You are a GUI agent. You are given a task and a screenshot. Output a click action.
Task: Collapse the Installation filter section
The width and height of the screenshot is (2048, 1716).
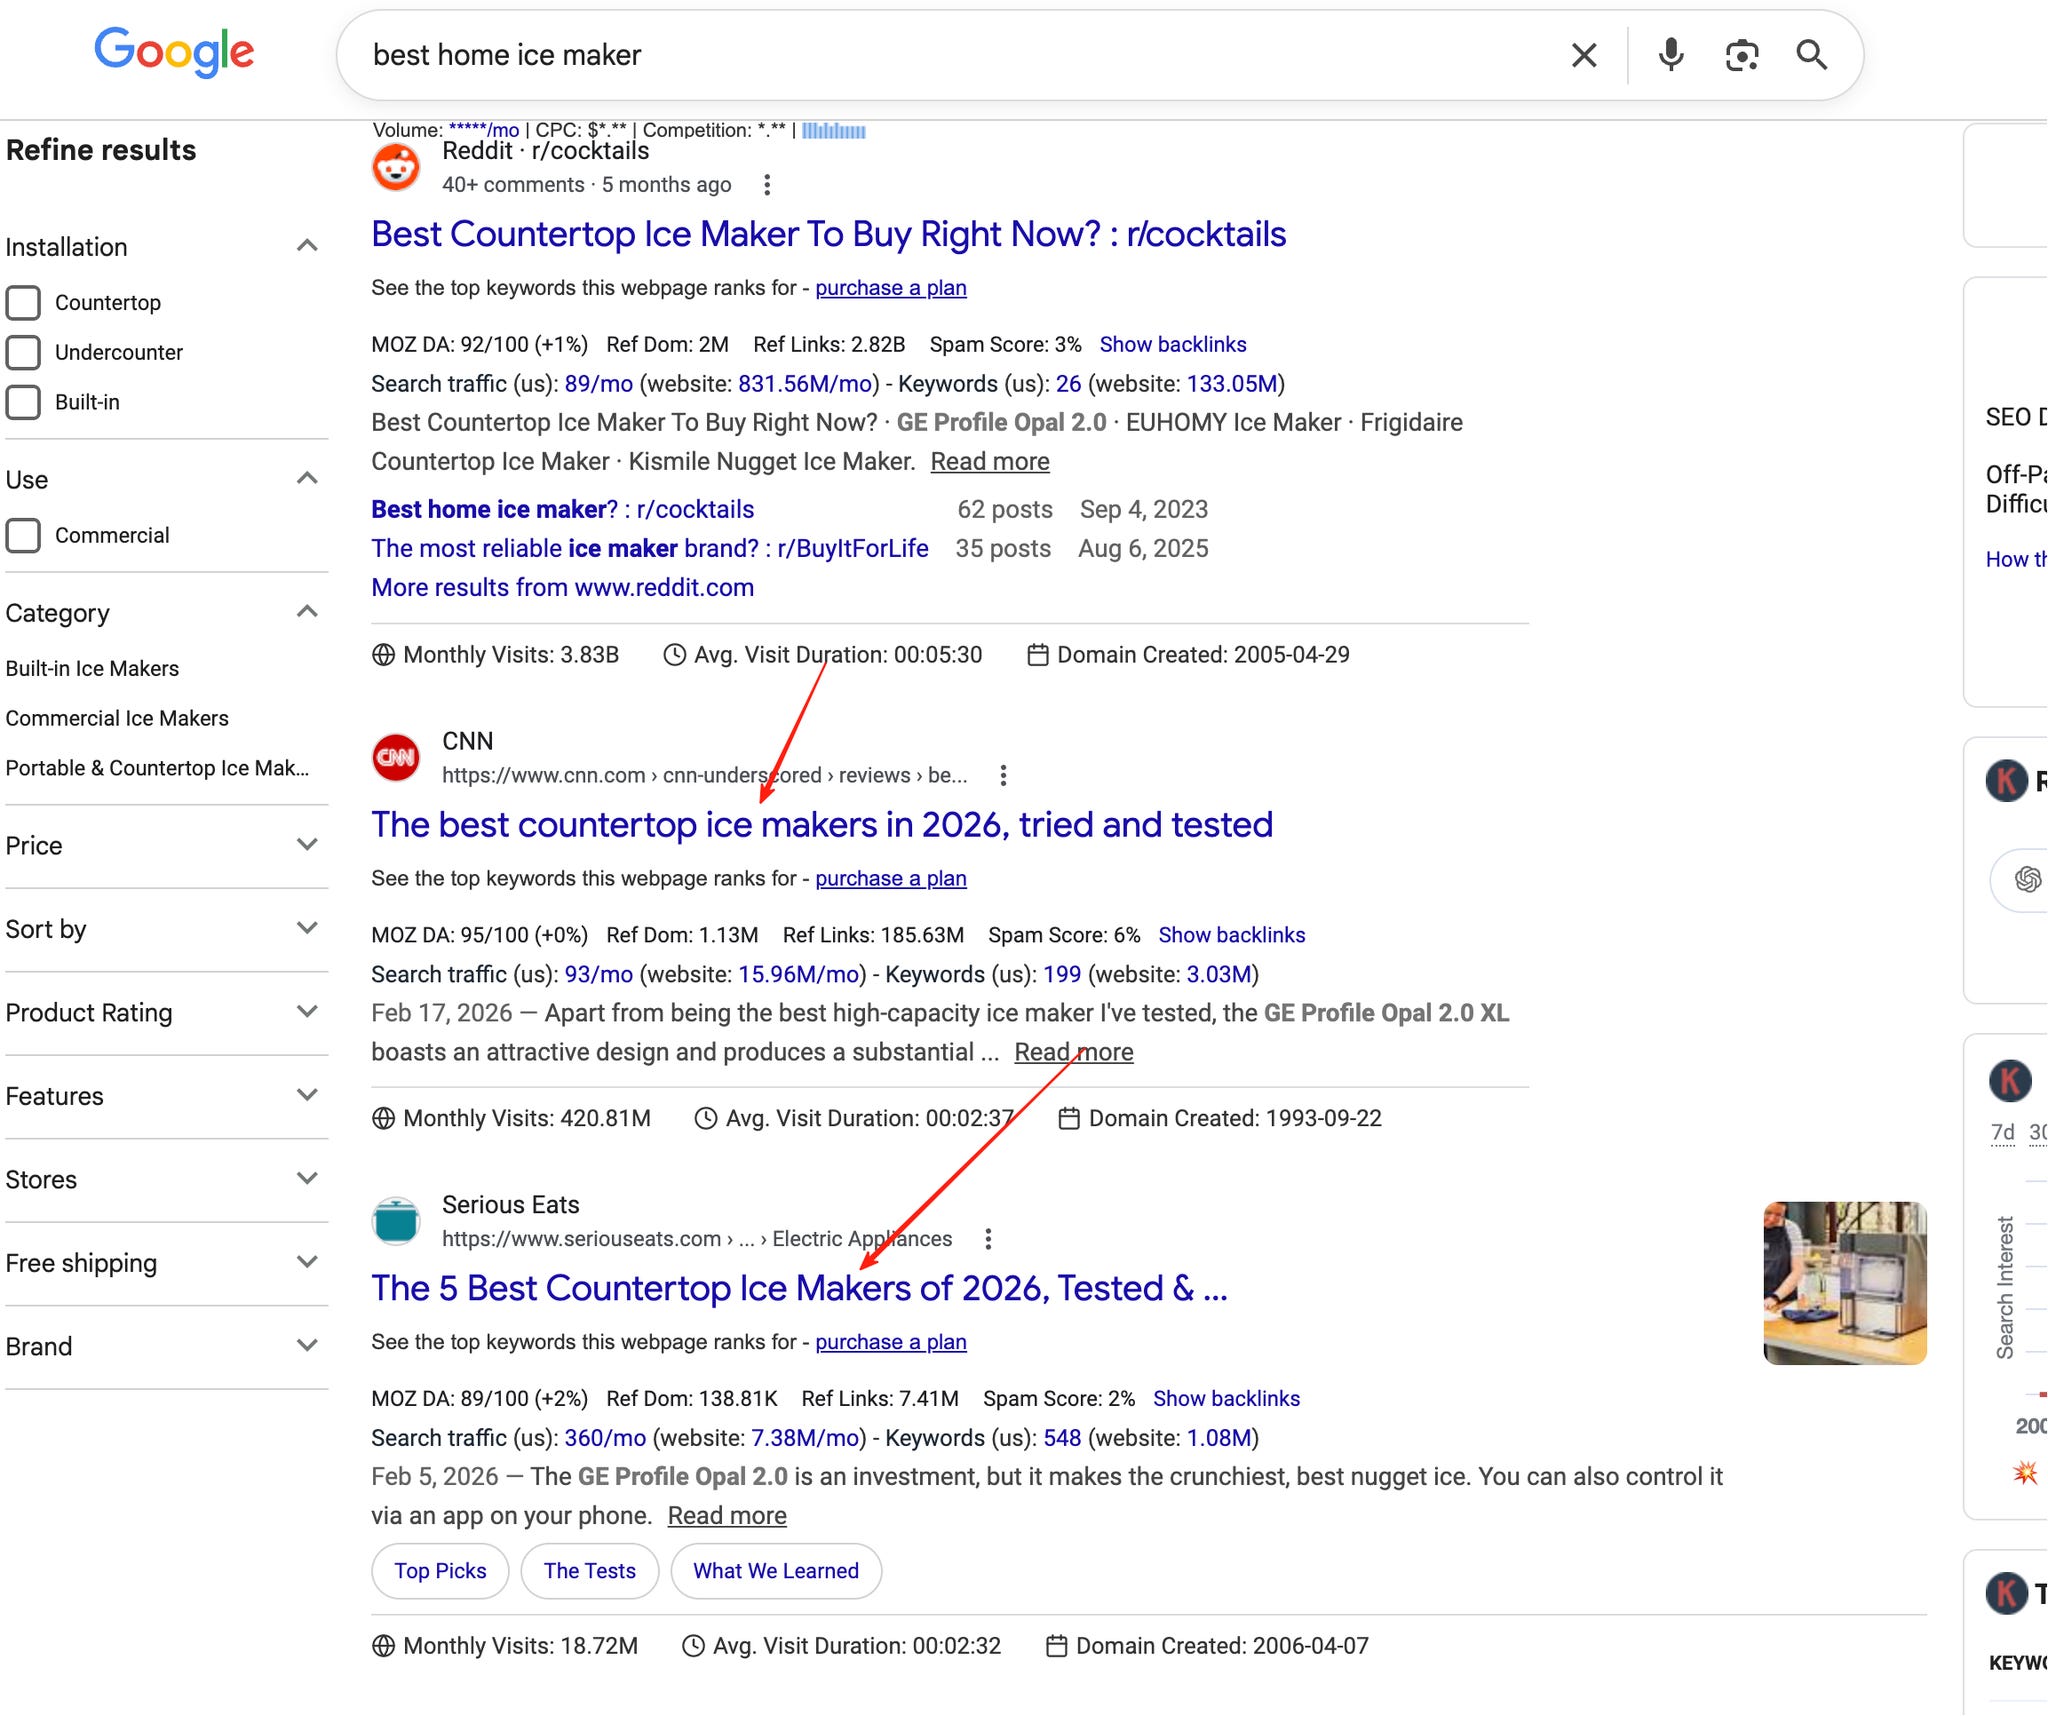coord(307,246)
